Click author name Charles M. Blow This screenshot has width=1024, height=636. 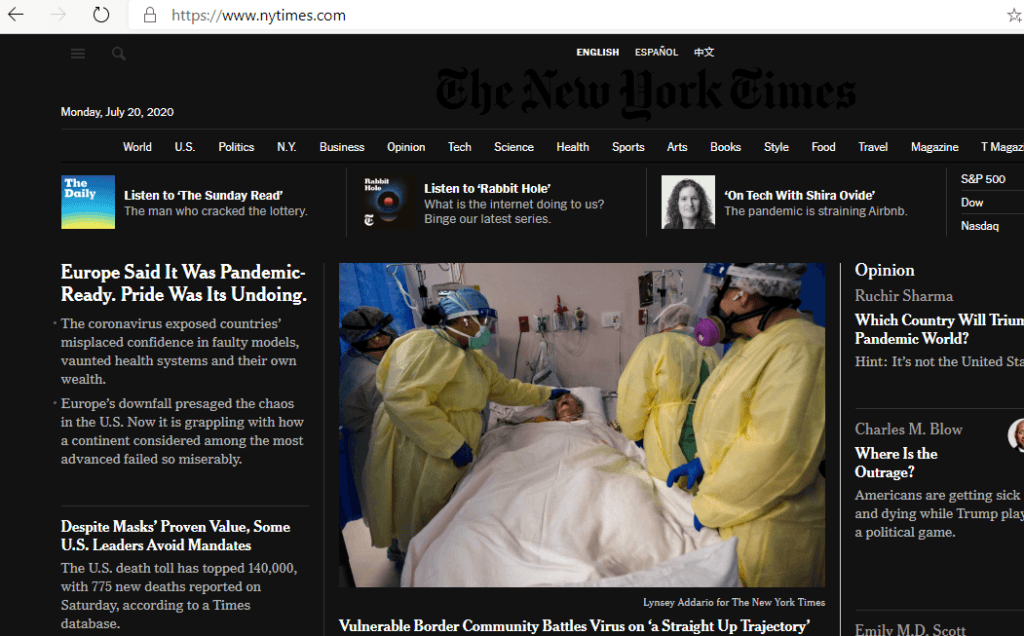908,430
